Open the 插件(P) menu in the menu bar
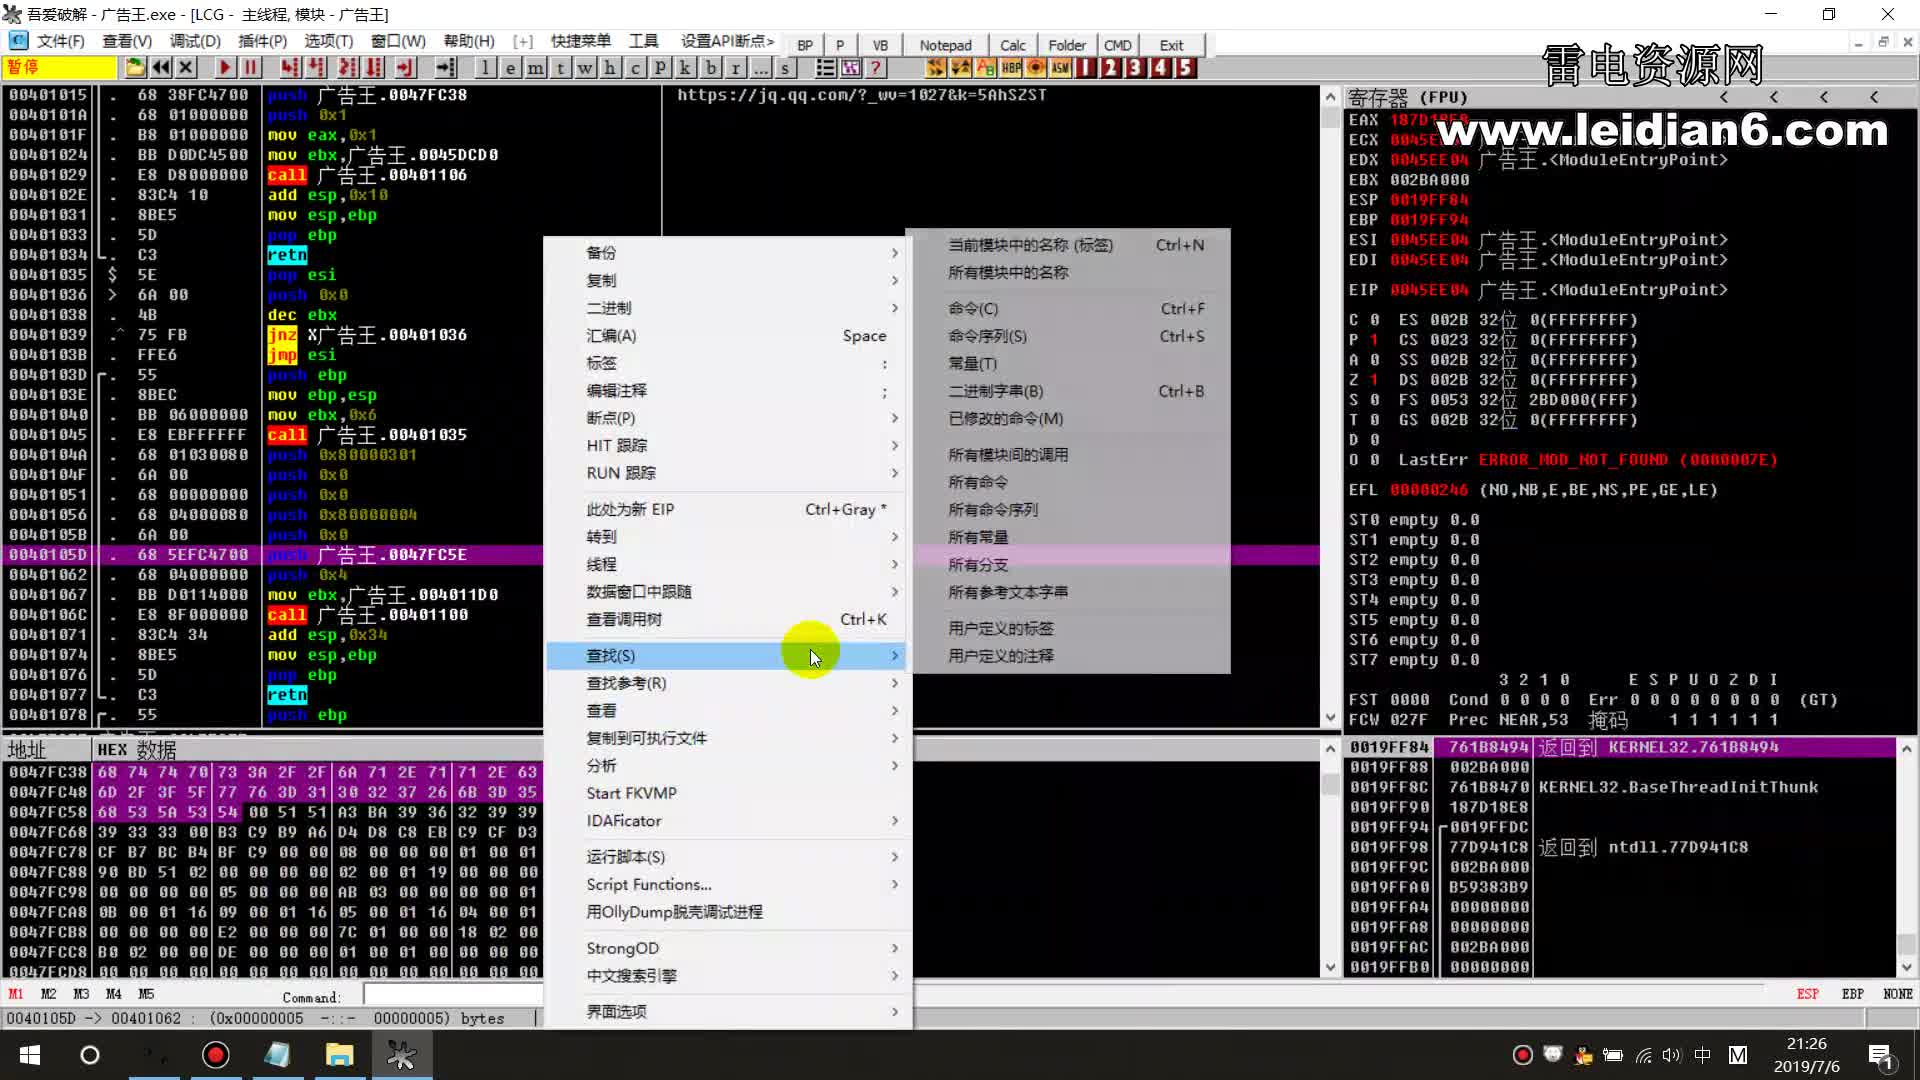Image resolution: width=1920 pixels, height=1080 pixels. pyautogui.click(x=262, y=41)
